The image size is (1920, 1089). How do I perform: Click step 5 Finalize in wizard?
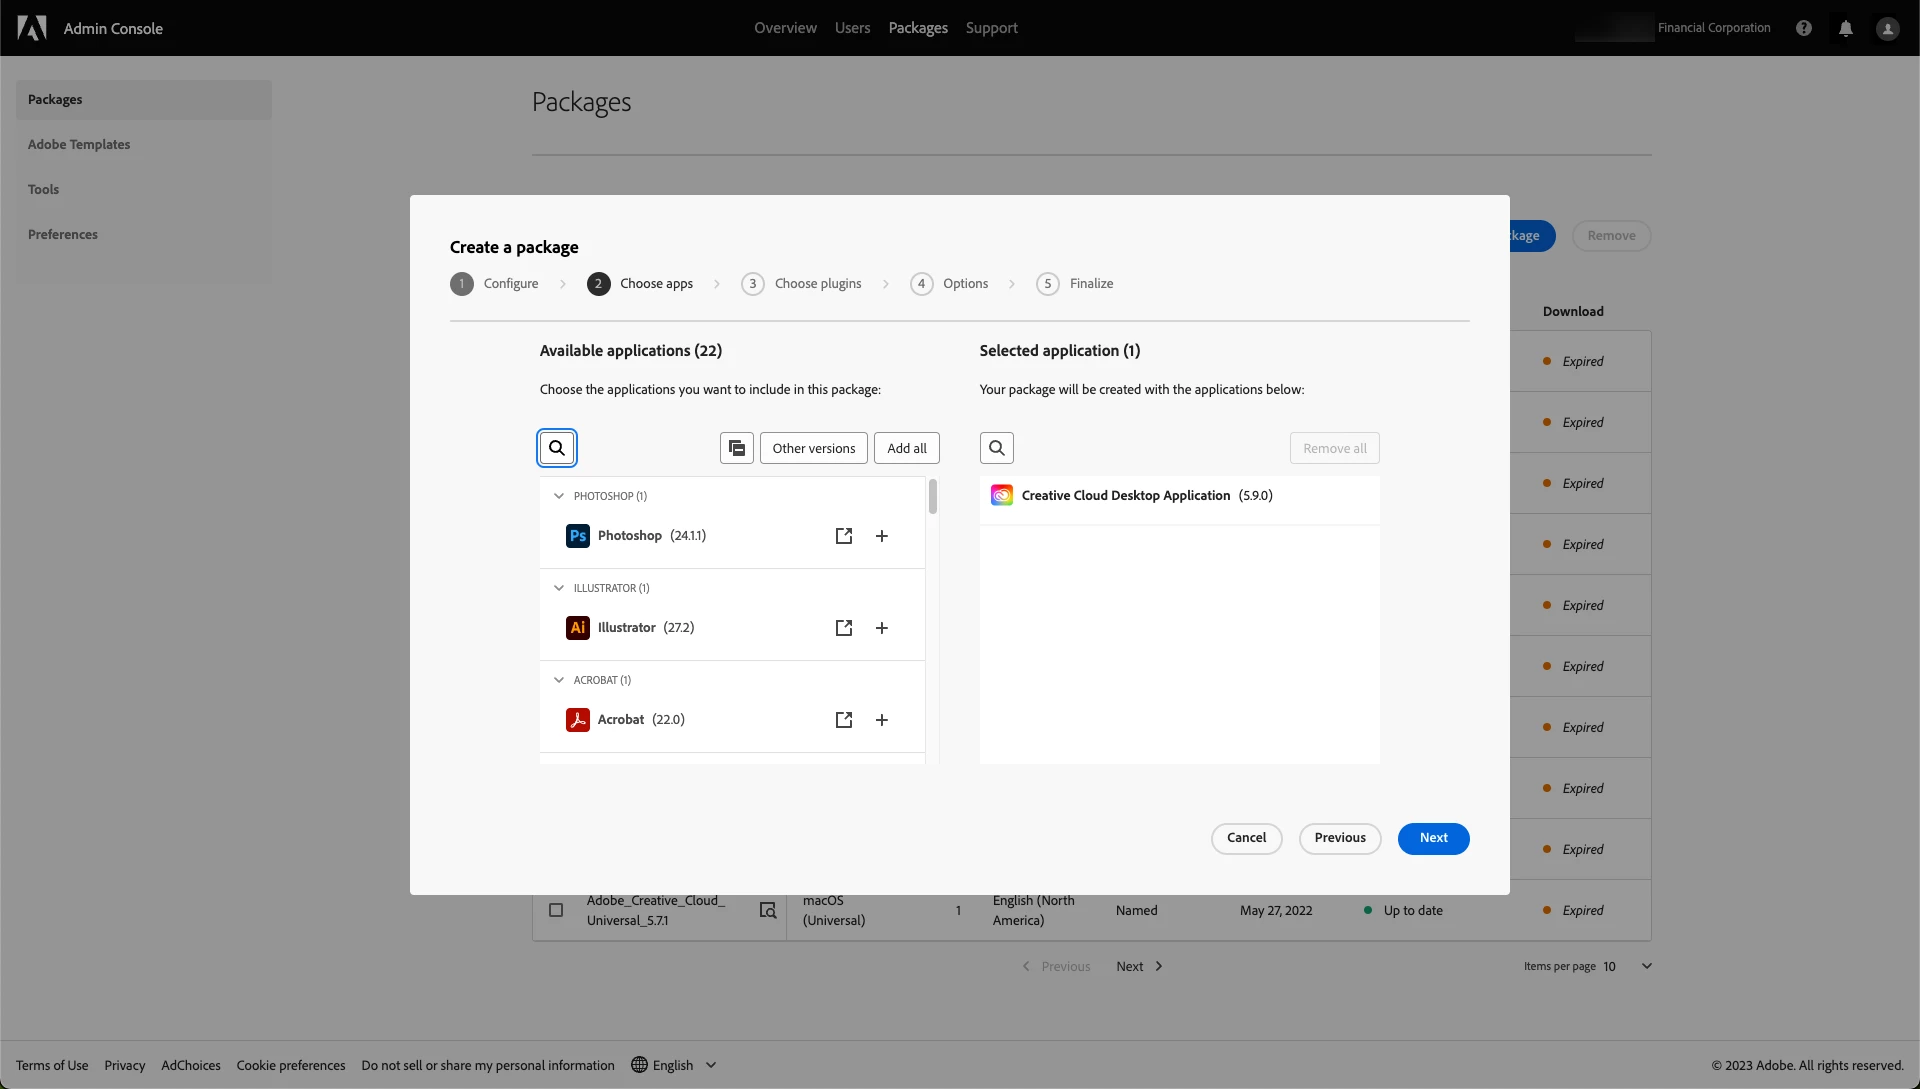tap(1075, 284)
